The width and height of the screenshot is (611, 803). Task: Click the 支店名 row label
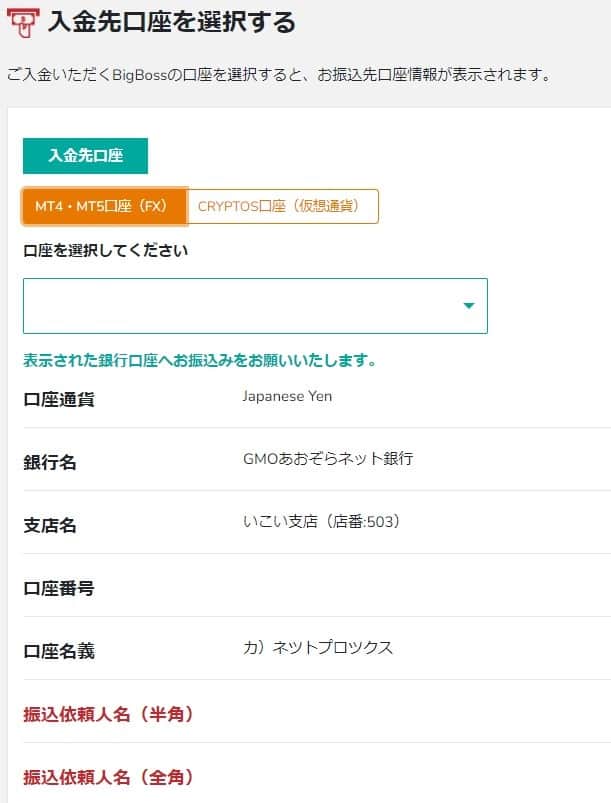[50, 525]
